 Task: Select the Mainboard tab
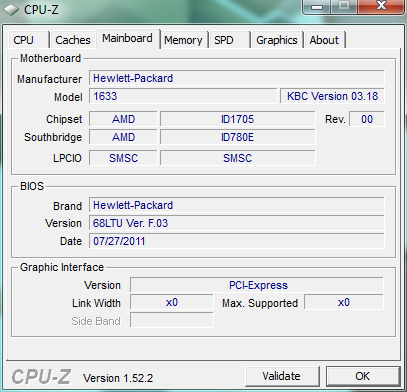(127, 38)
